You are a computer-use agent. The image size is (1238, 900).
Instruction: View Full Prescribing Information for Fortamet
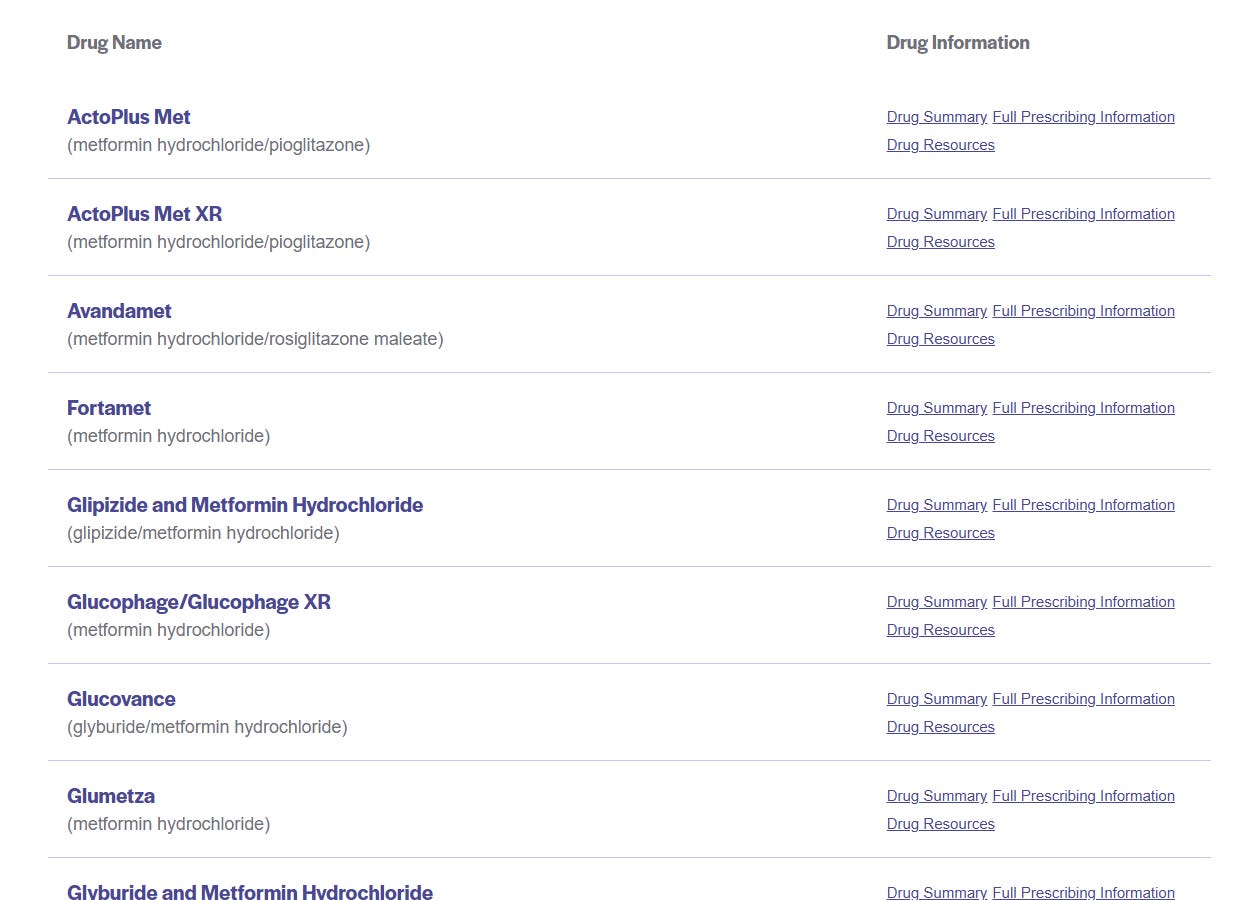(1083, 408)
